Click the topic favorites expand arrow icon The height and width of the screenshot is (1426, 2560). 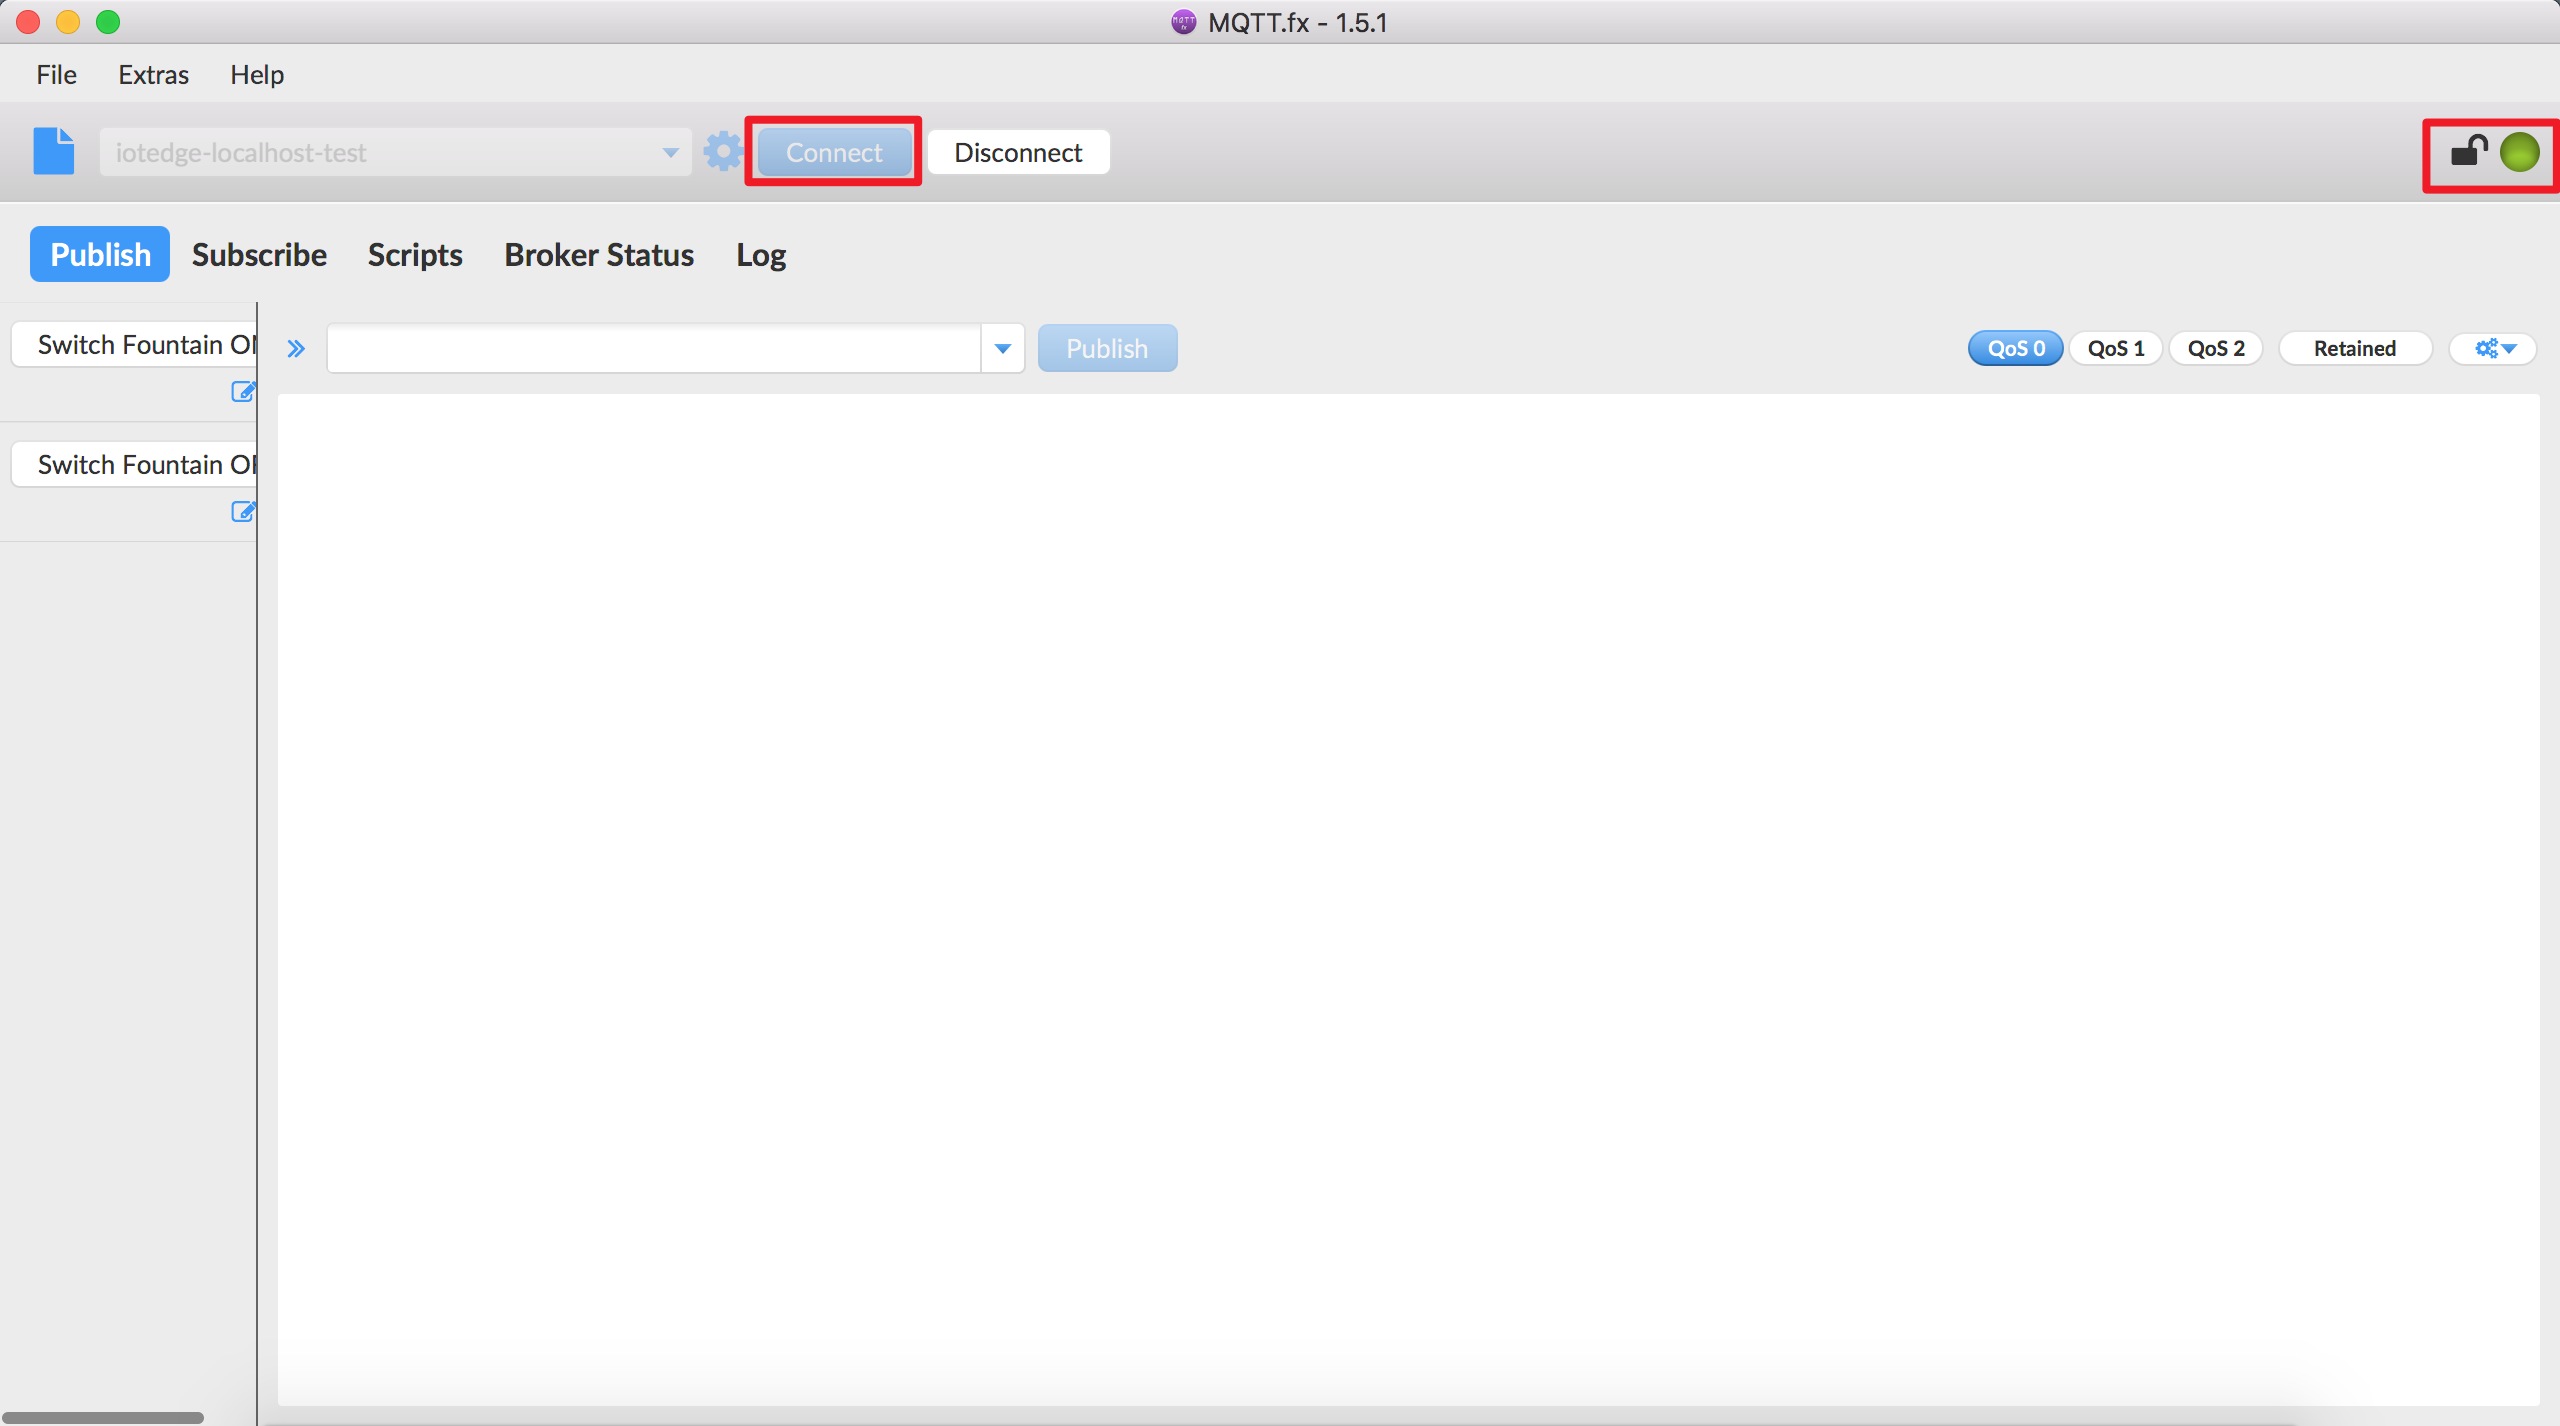coord(295,346)
